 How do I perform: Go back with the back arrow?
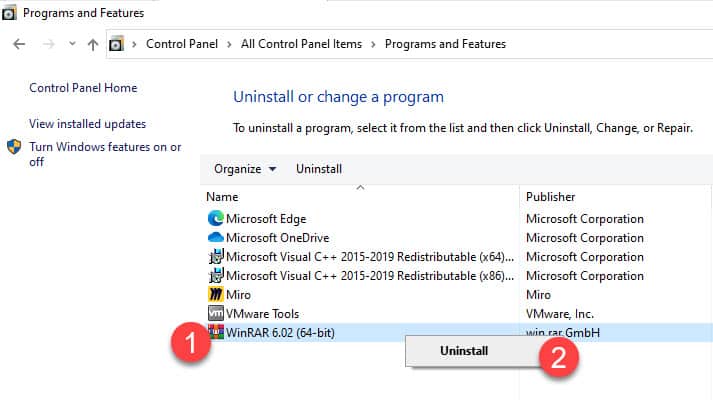tap(19, 44)
